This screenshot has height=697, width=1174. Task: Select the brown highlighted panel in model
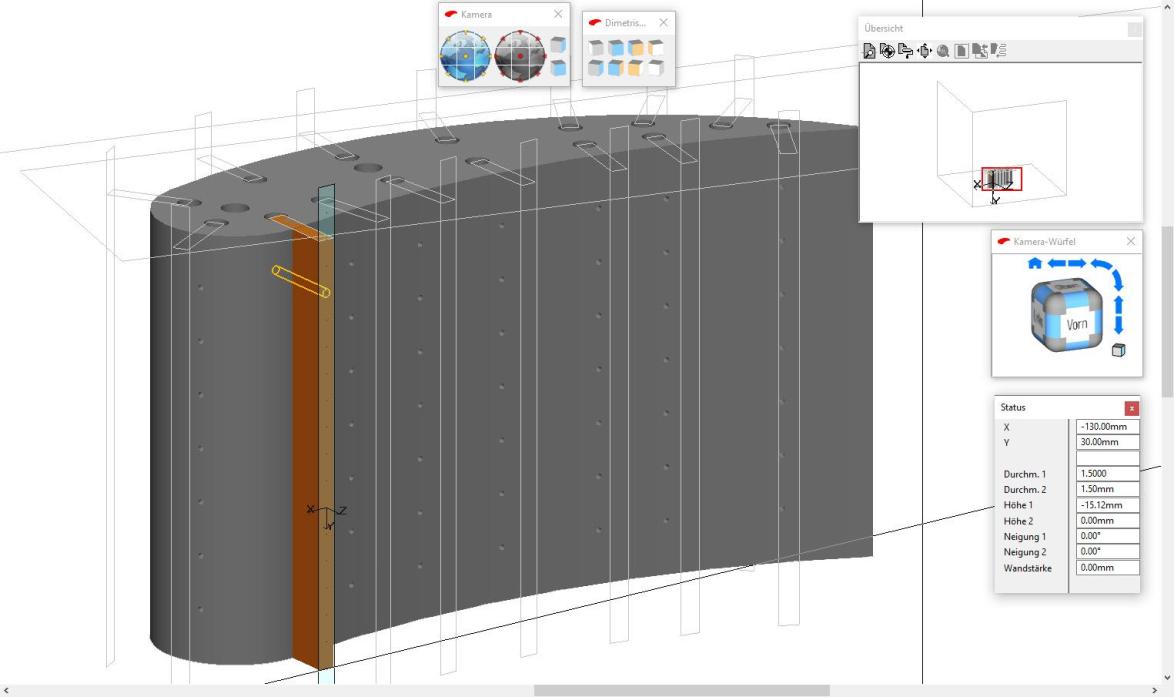[x=304, y=450]
